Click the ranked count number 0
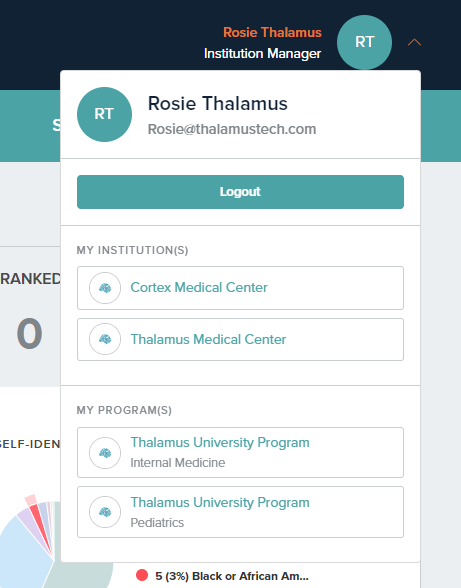Viewport: 461px width, 588px height. (29, 333)
